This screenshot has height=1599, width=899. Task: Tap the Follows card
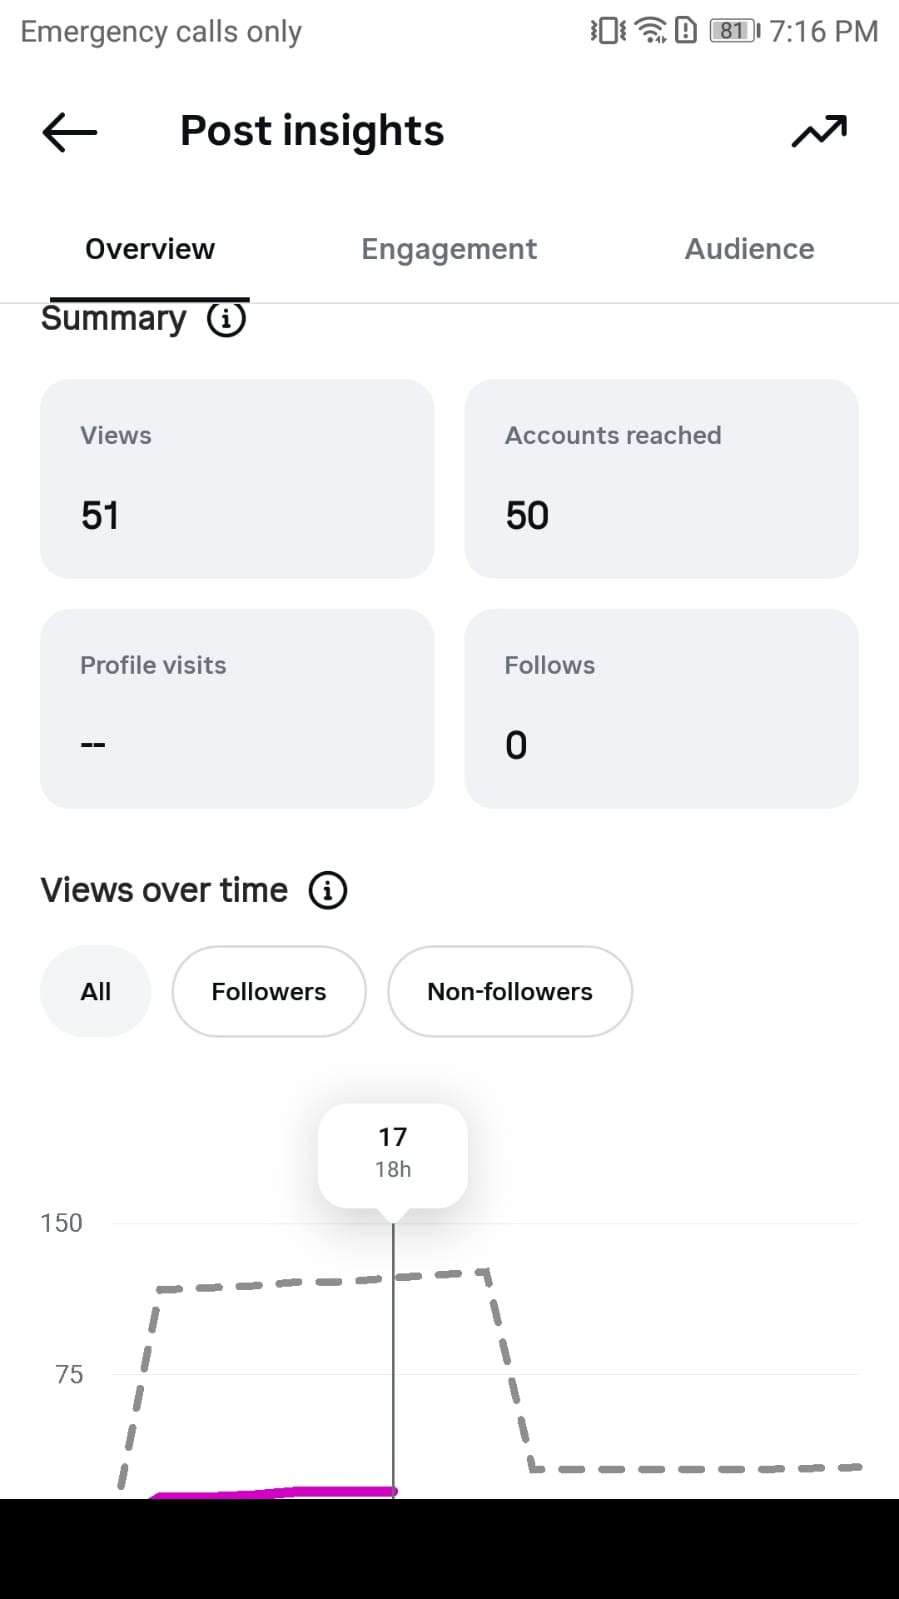[x=661, y=708]
